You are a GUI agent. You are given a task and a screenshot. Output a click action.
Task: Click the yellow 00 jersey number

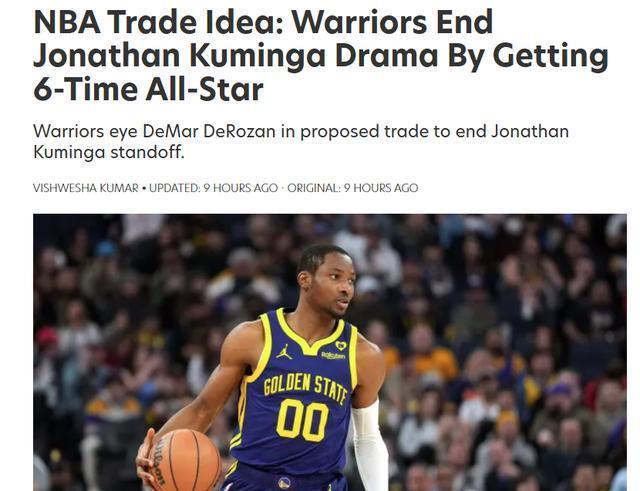(302, 420)
